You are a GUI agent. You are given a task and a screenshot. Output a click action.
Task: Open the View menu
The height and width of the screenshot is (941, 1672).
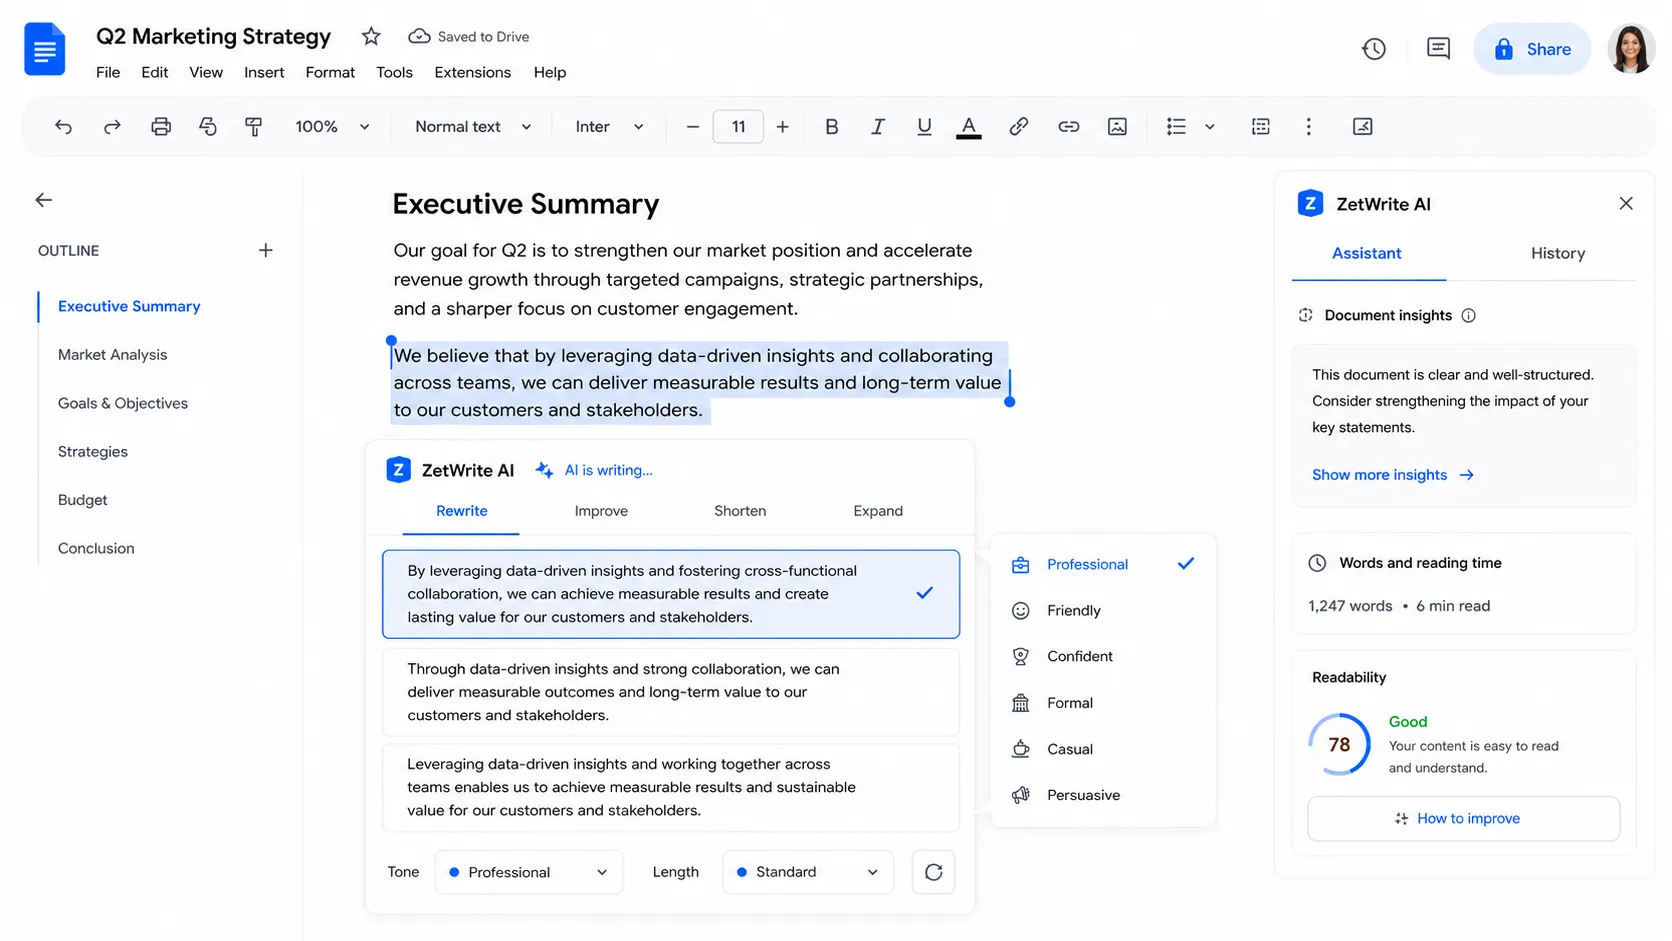coord(206,72)
